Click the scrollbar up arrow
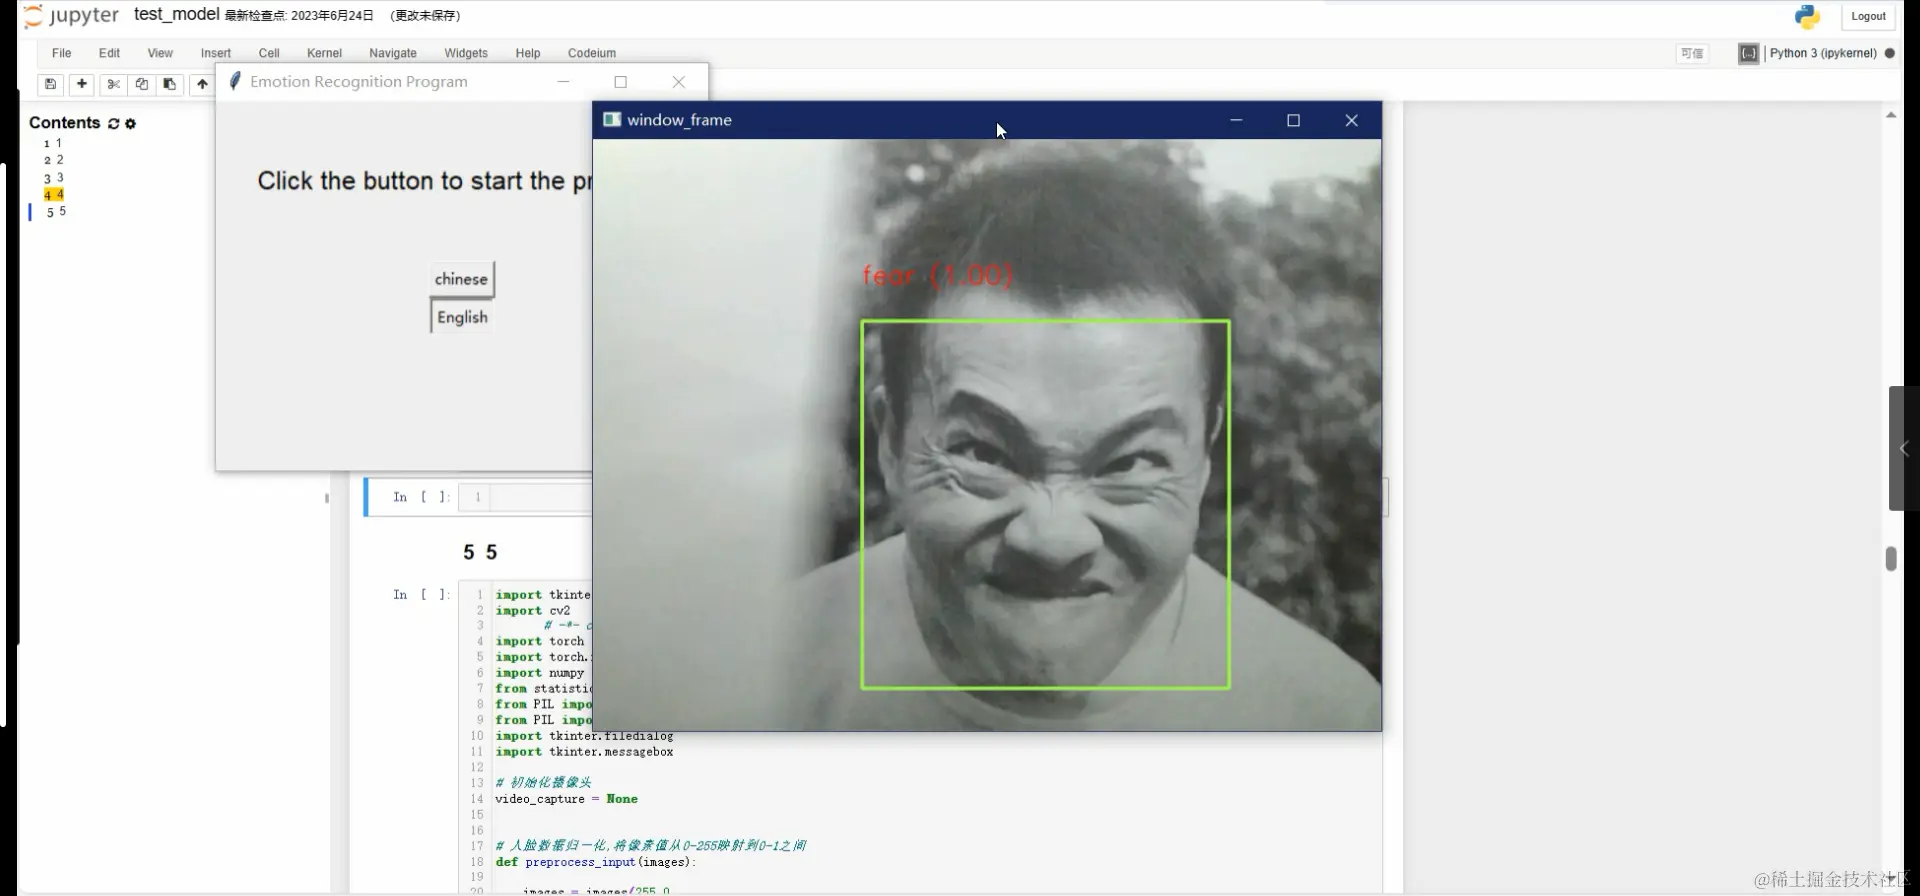 pos(1891,116)
